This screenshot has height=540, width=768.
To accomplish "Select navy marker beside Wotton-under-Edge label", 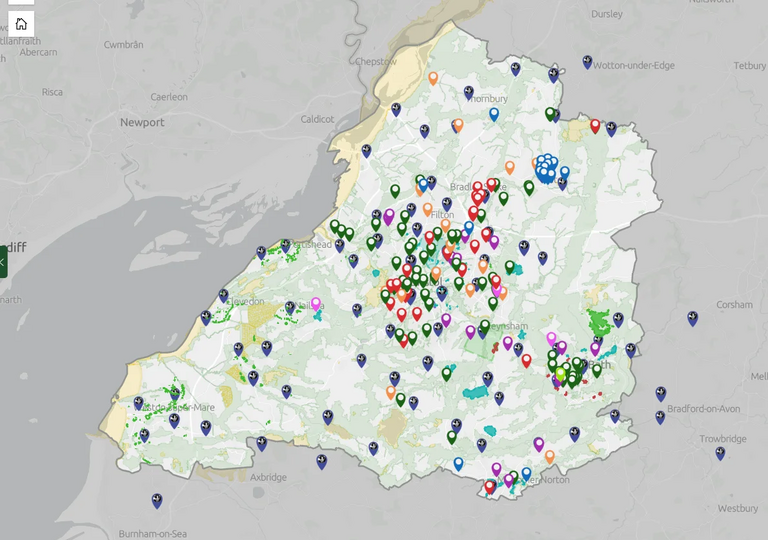I will (587, 62).
